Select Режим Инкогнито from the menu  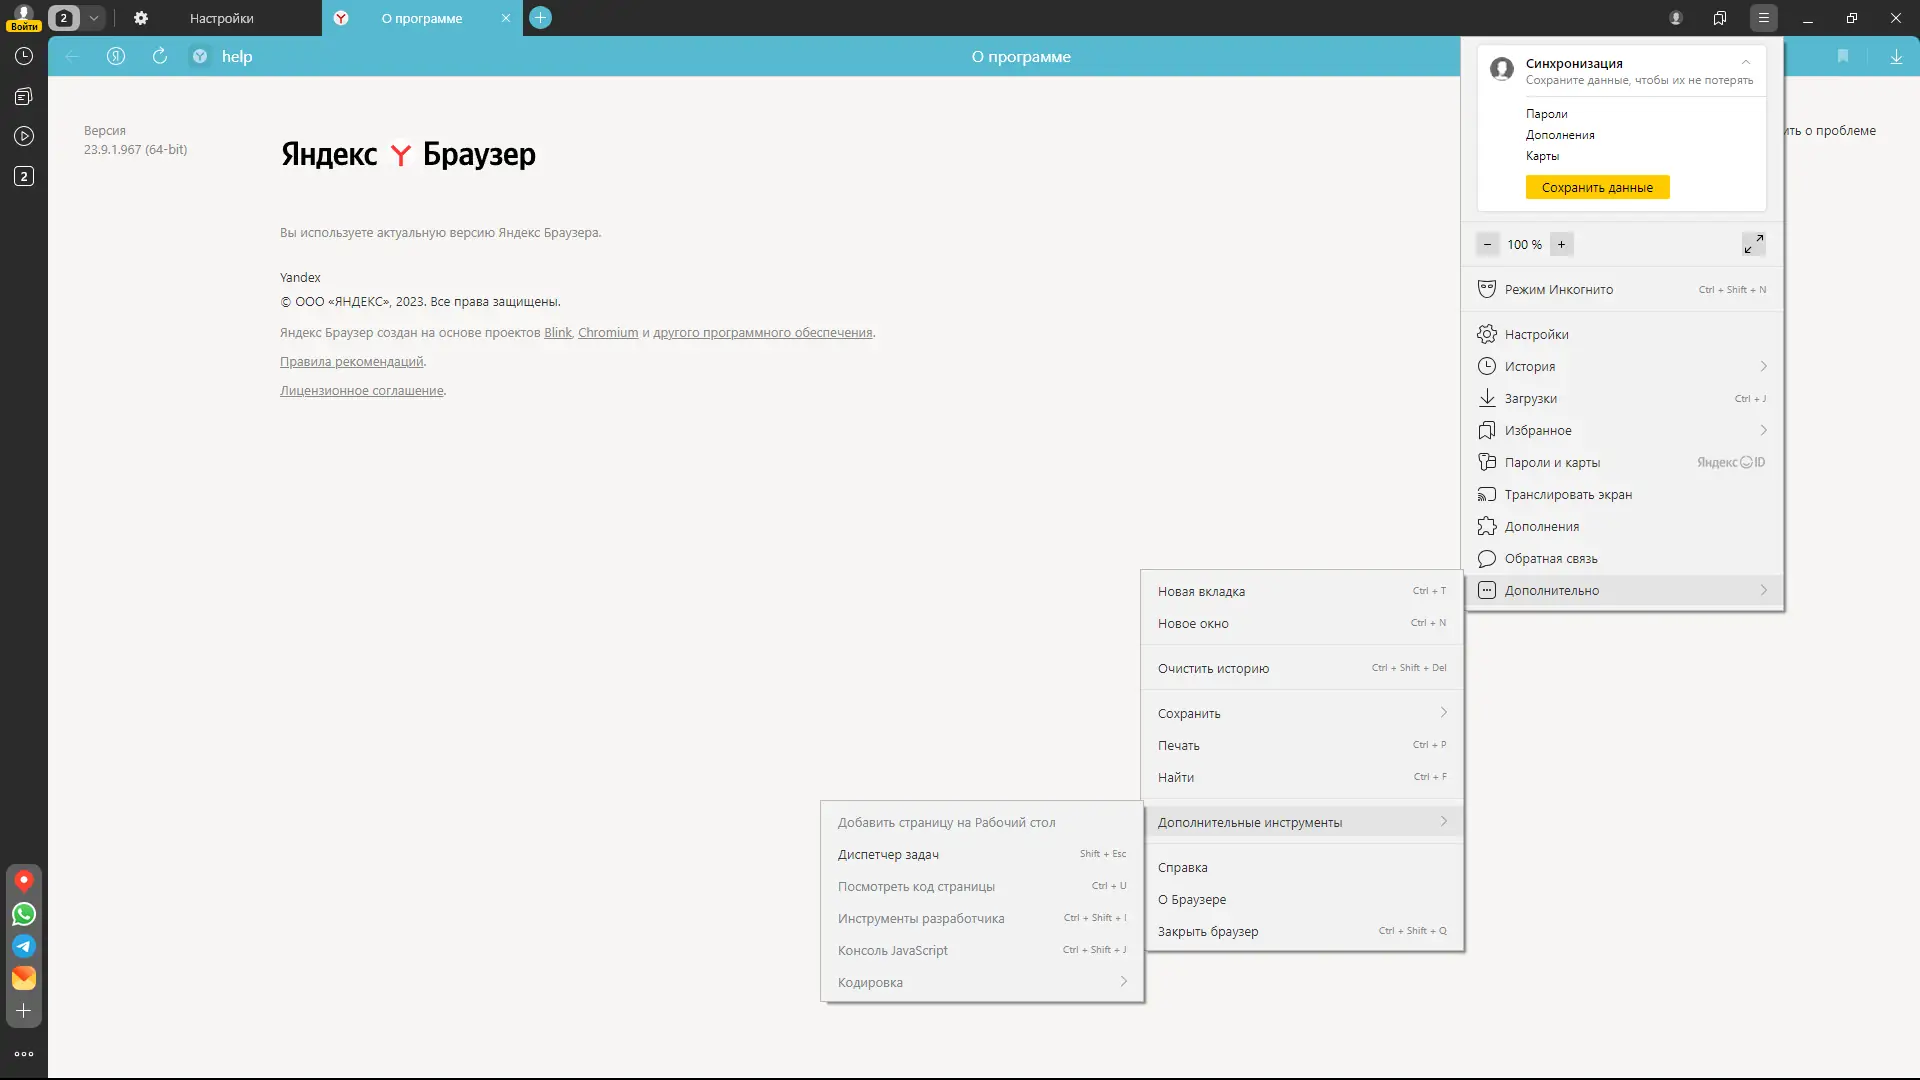point(1559,290)
